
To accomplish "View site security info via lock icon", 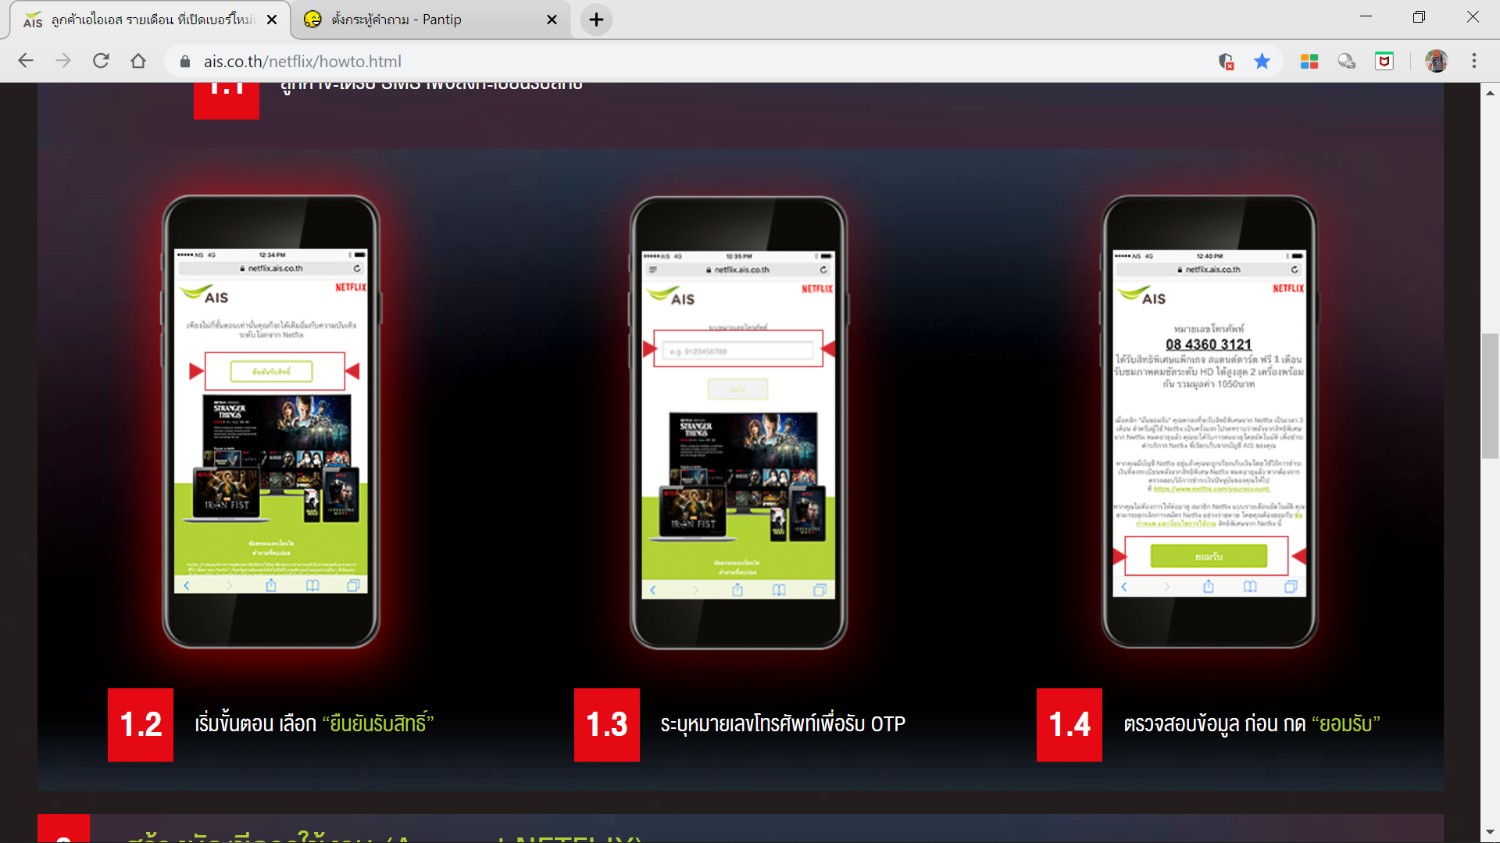I will [184, 61].
